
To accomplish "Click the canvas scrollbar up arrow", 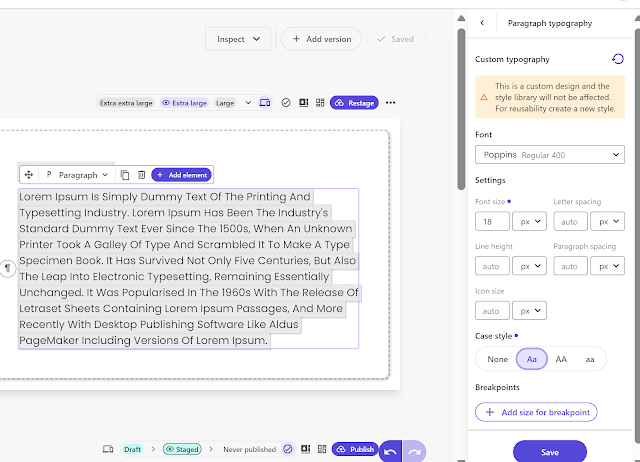I will point(461,18).
